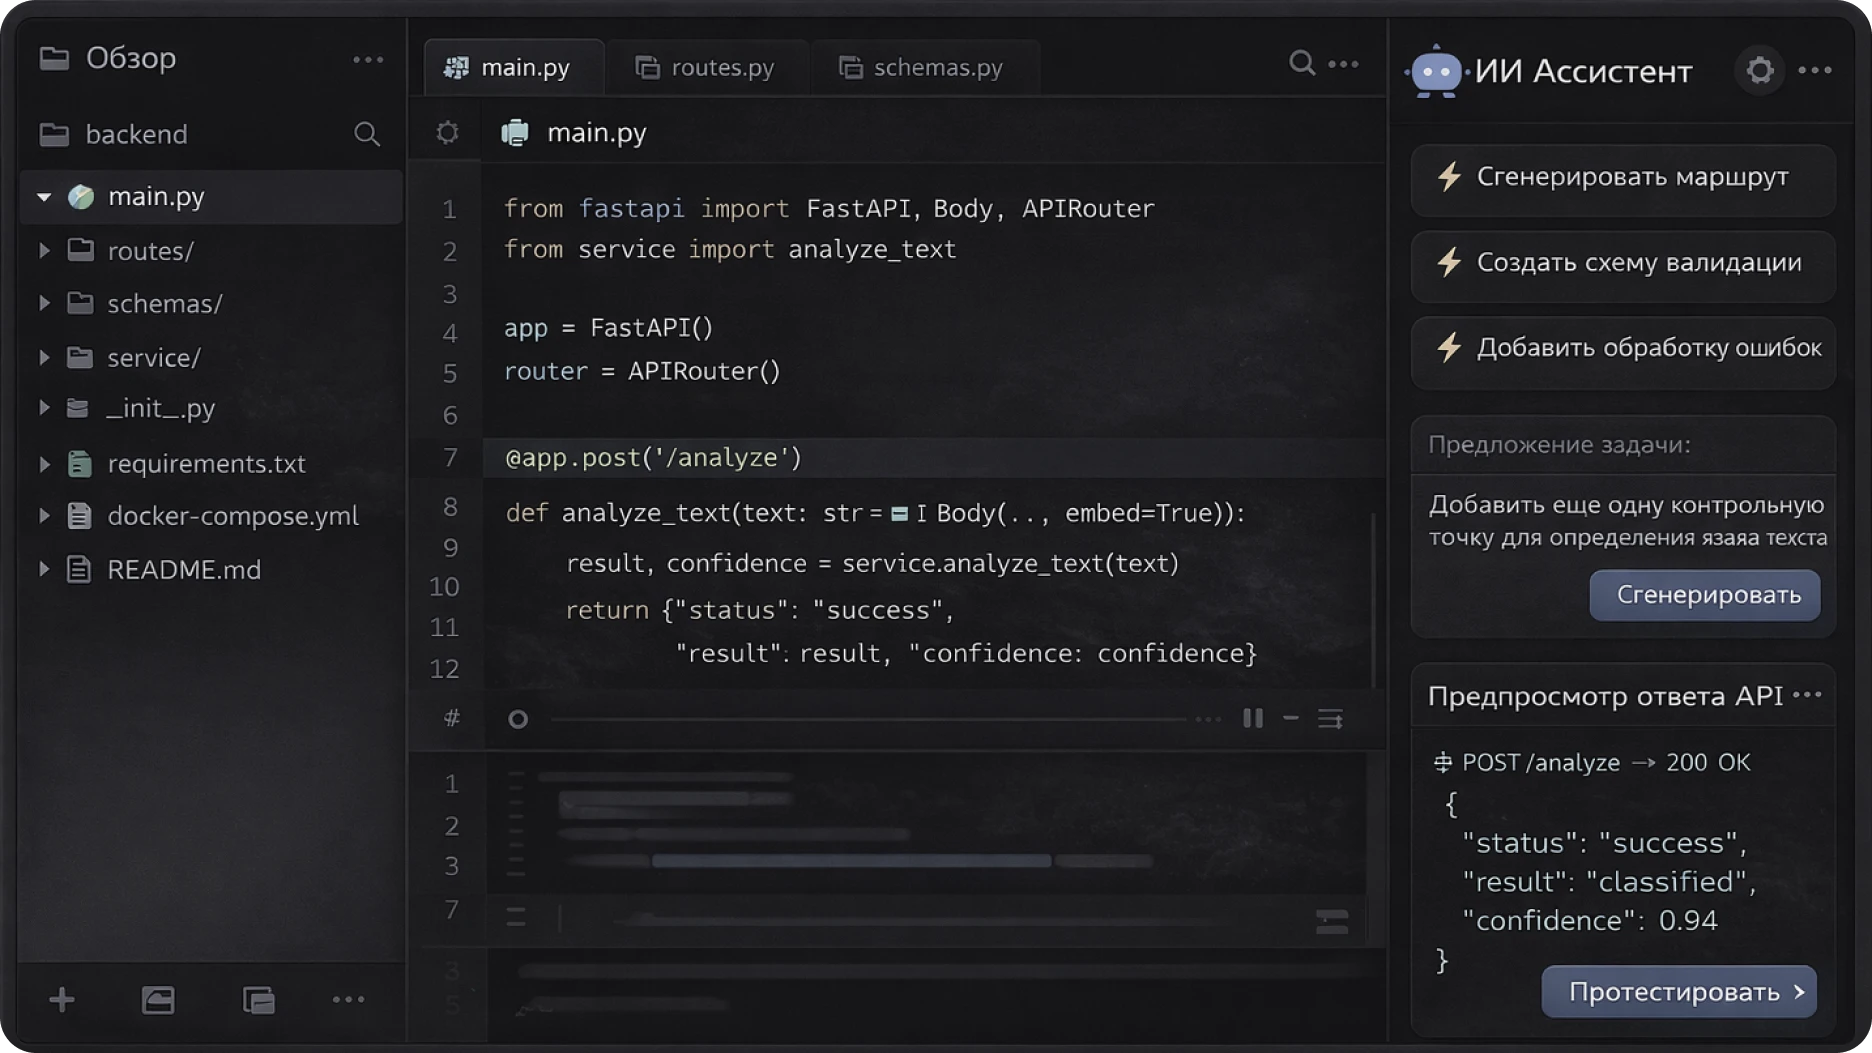Collapse the main.py tree item arrow

(x=44, y=197)
